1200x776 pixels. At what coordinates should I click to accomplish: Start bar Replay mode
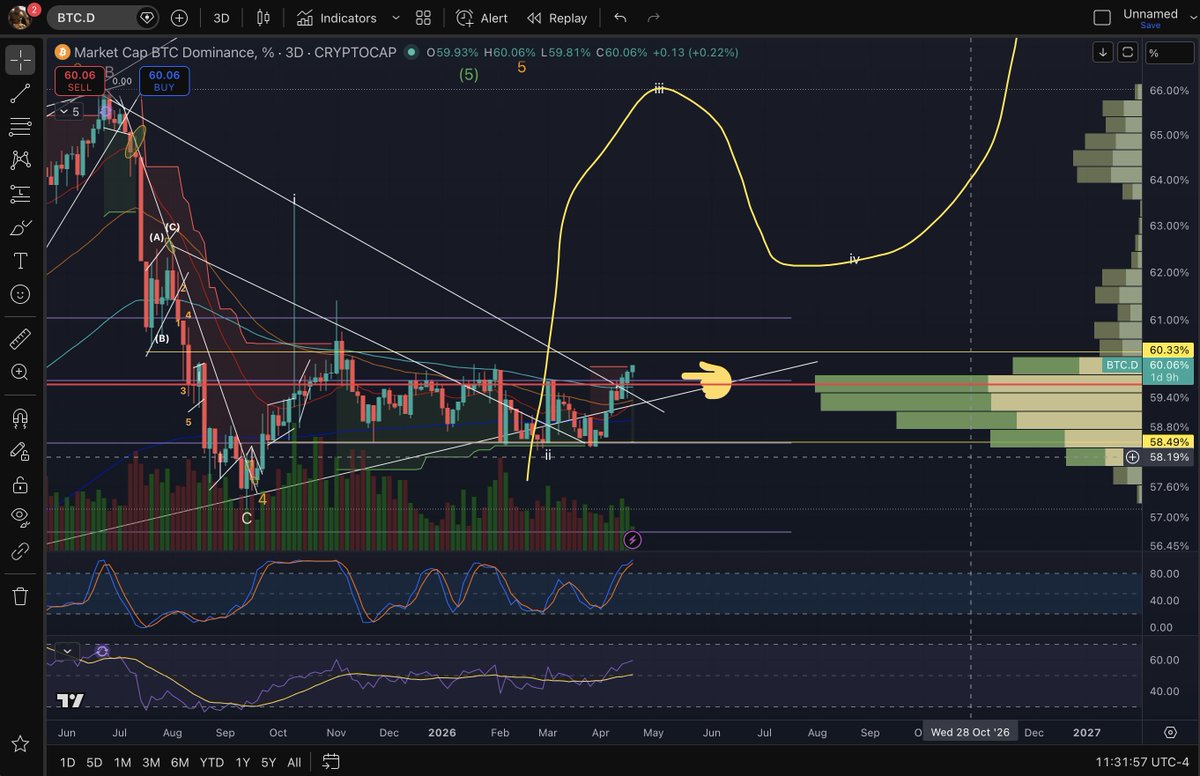pos(557,18)
